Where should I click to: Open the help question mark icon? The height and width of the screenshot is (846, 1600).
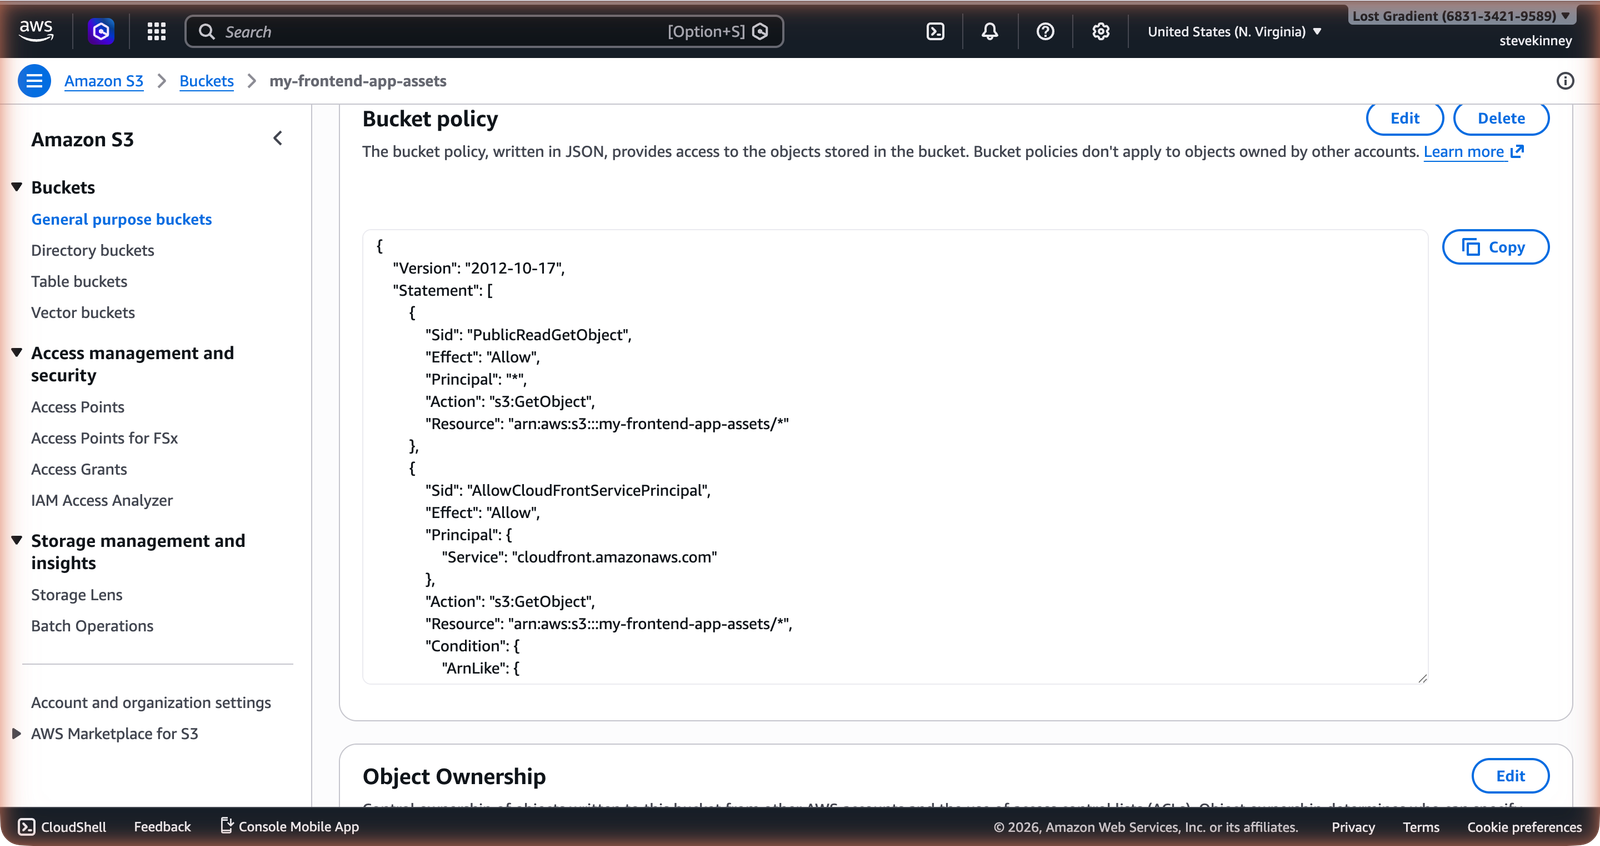[x=1045, y=32]
